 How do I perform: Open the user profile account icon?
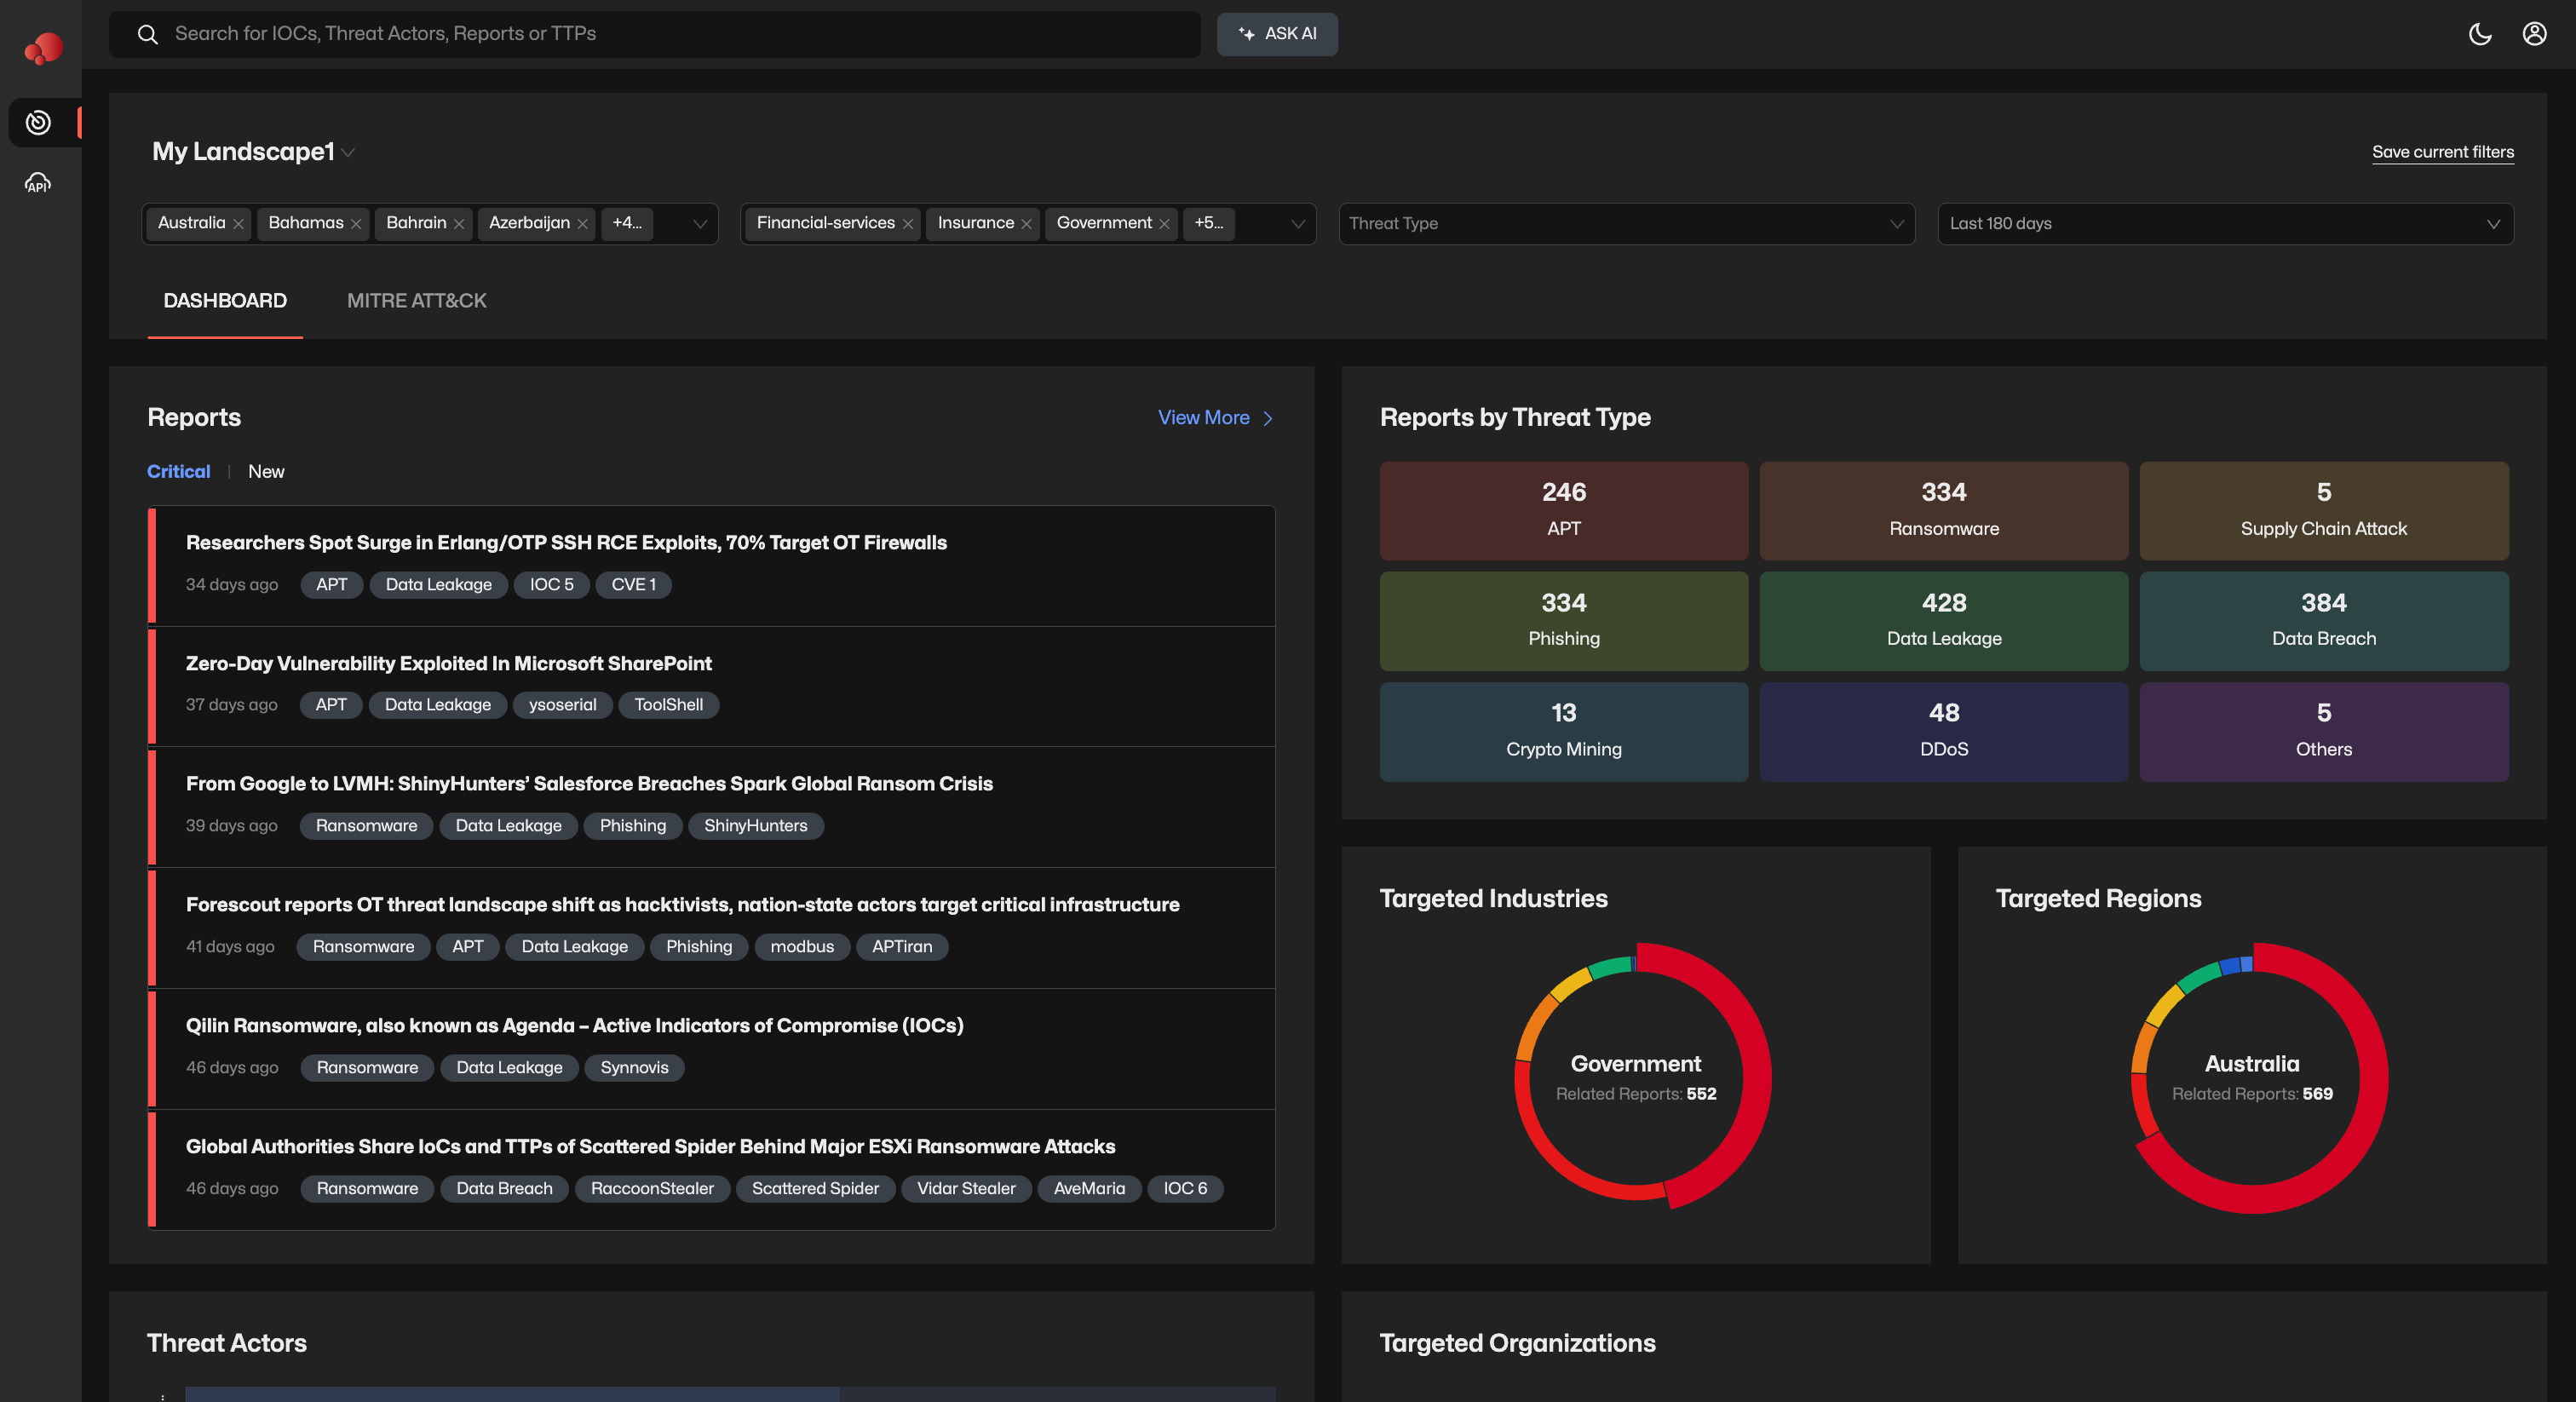2534,34
